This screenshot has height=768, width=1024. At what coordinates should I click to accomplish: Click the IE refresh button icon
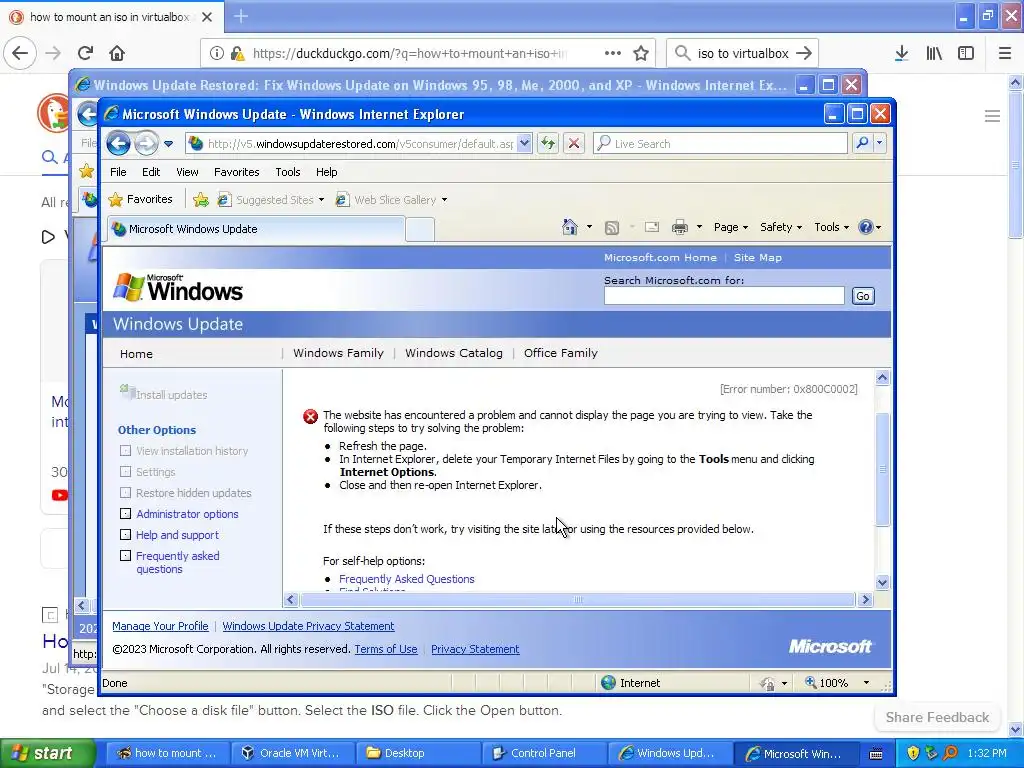(x=548, y=143)
